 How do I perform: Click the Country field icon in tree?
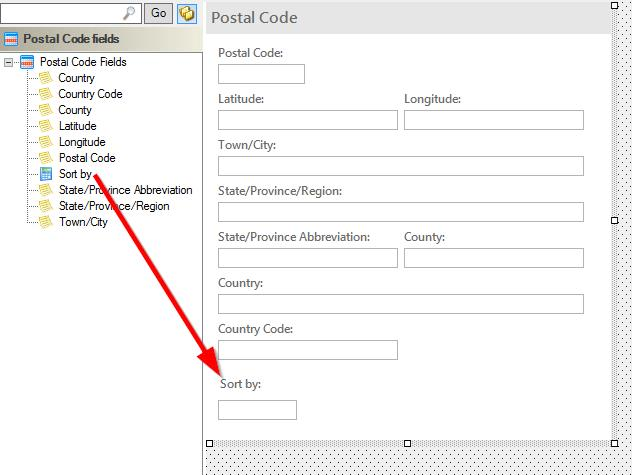pos(45,78)
